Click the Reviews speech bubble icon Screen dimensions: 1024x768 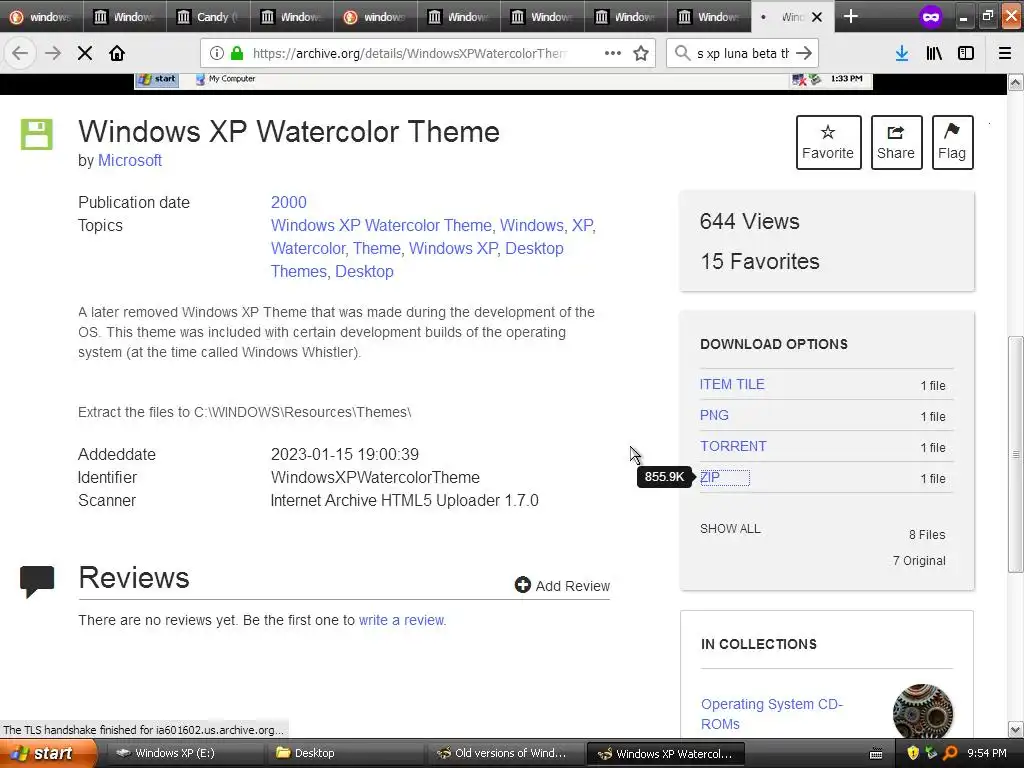click(x=37, y=581)
